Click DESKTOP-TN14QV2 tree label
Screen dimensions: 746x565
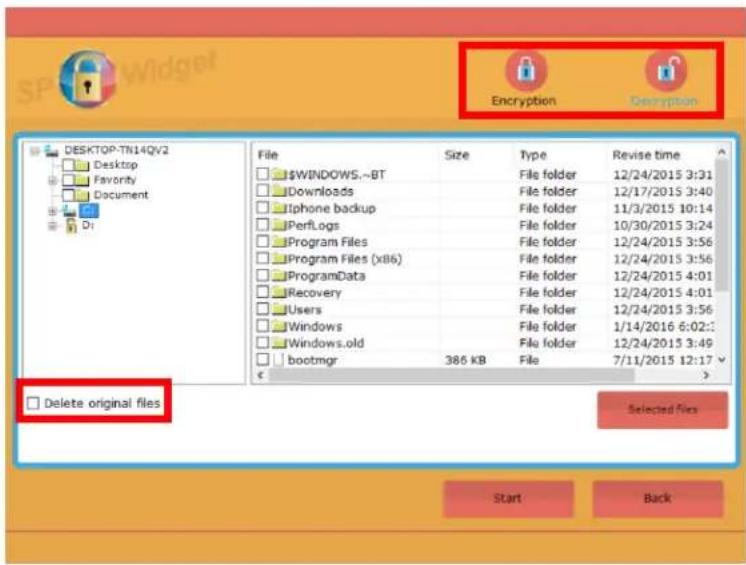[117, 150]
